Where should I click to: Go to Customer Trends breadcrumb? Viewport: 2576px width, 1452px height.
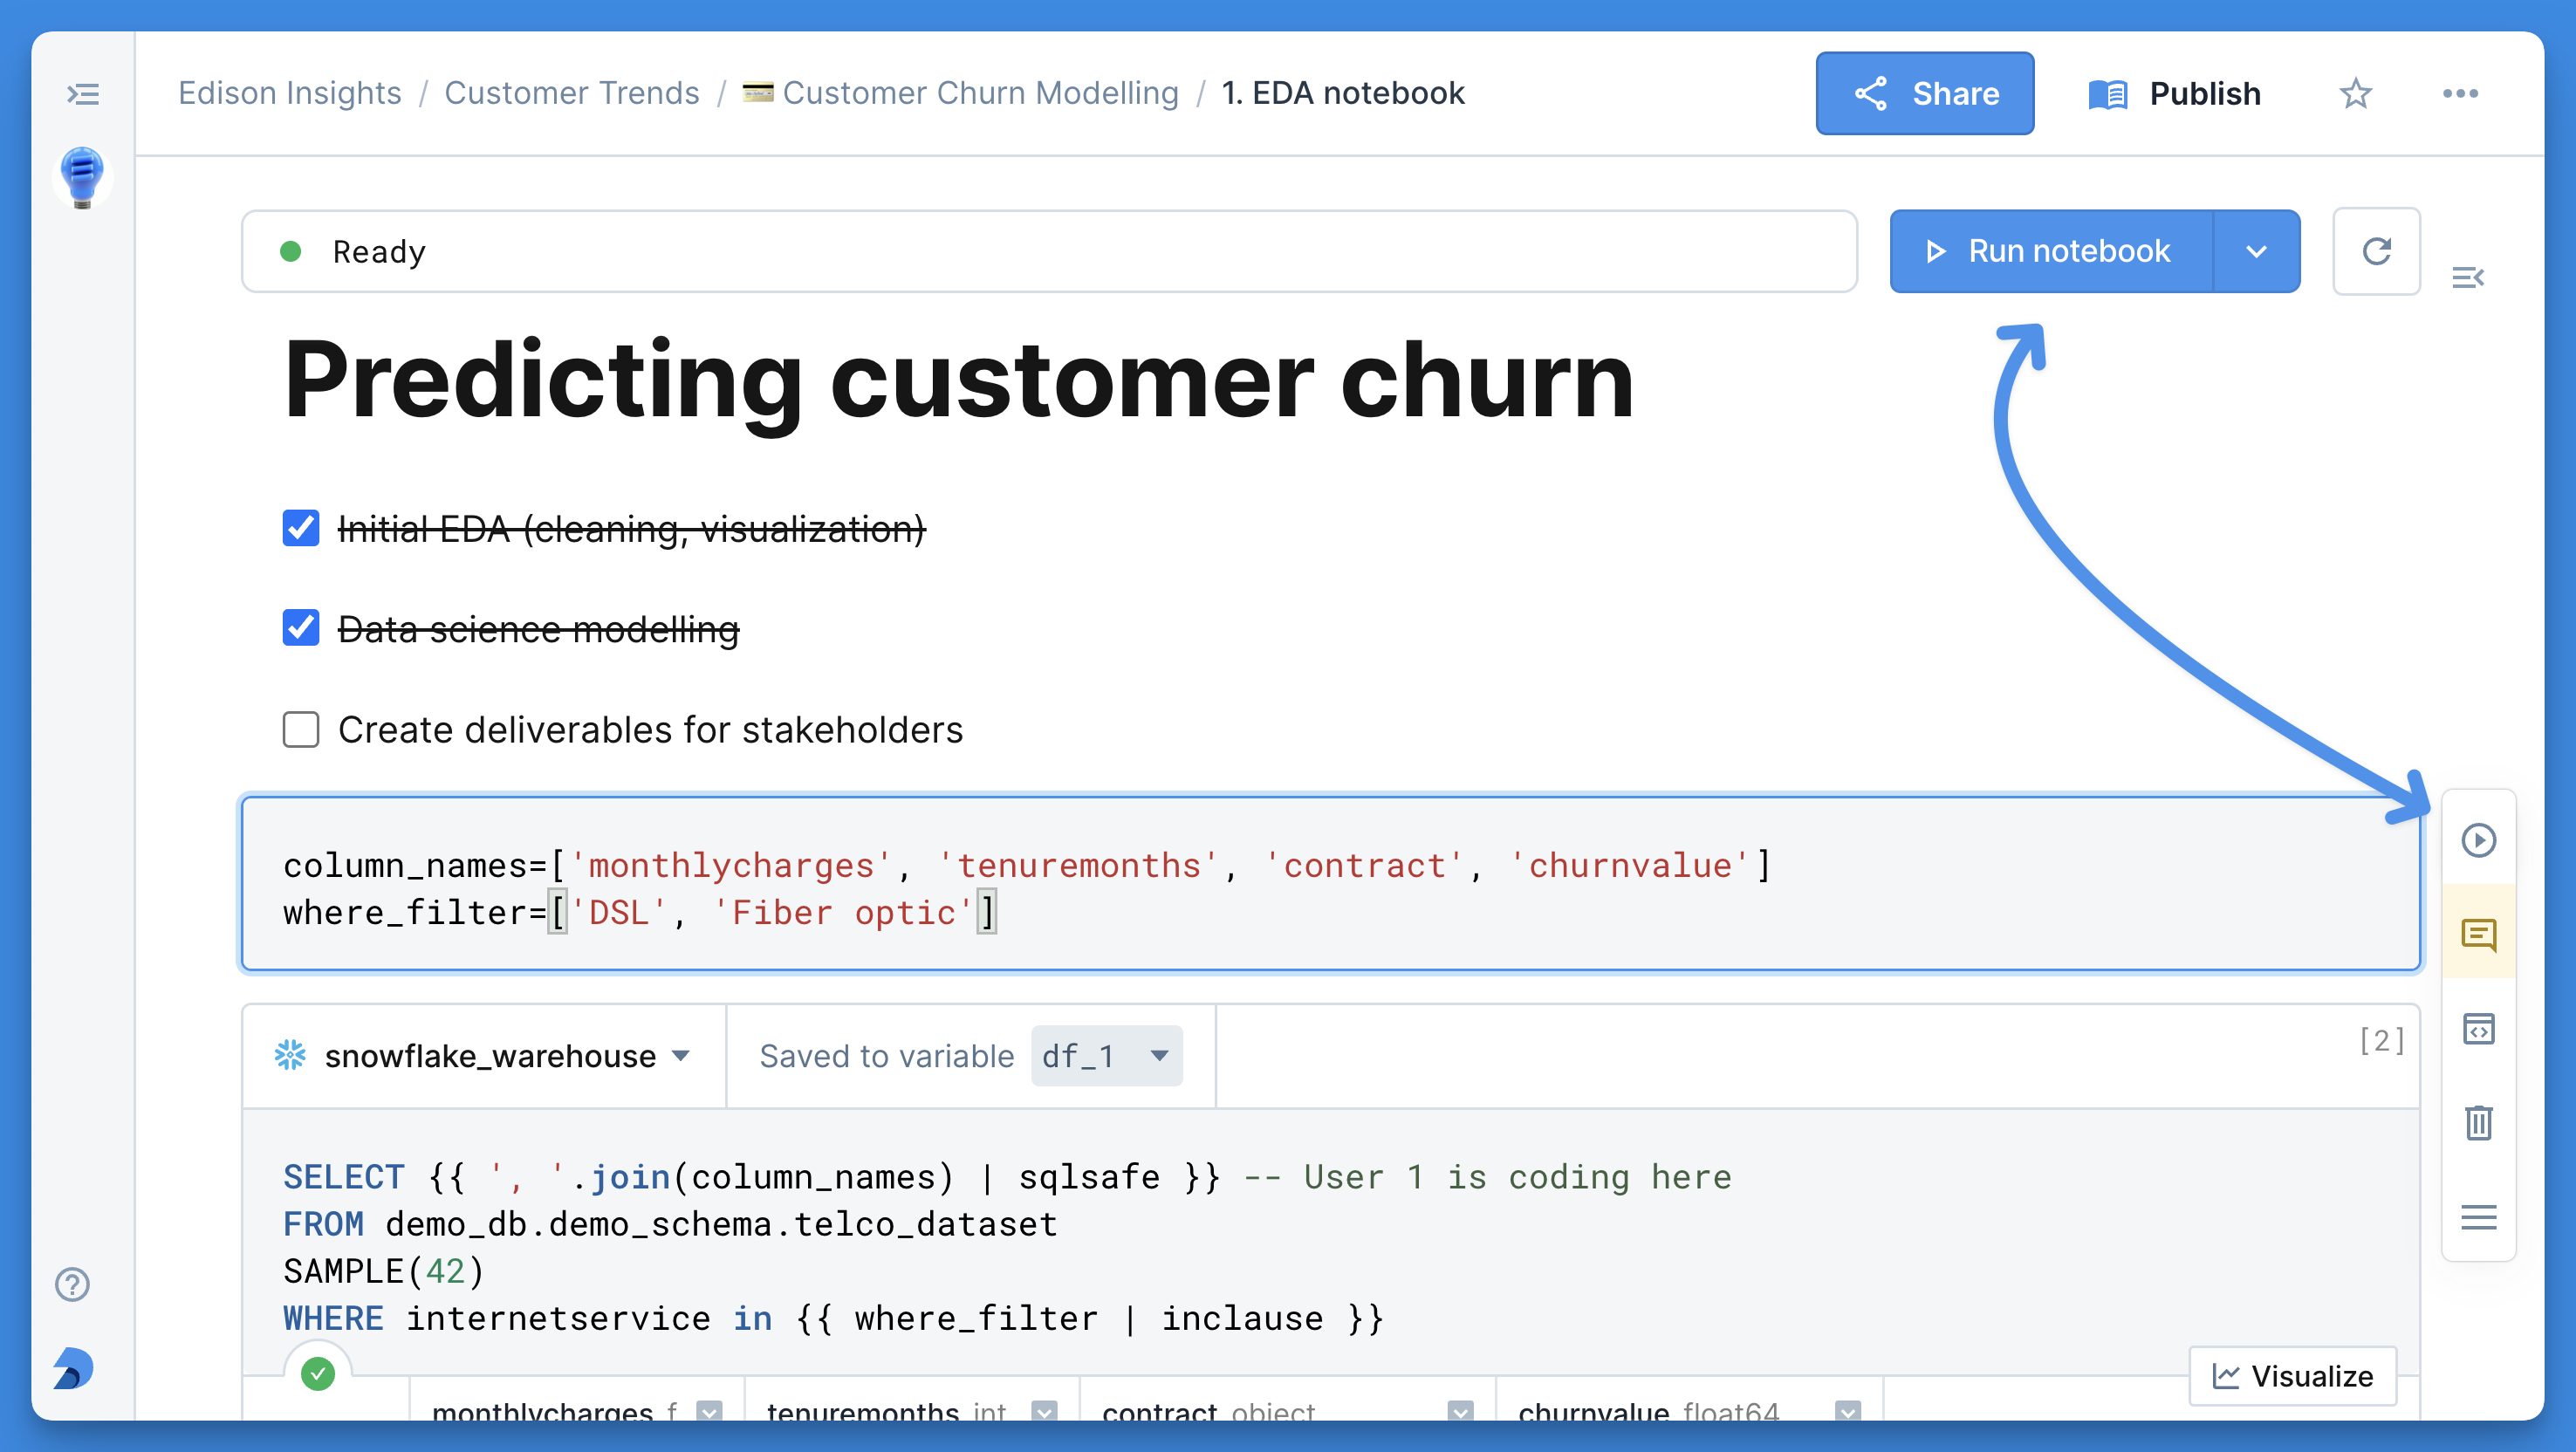point(571,93)
